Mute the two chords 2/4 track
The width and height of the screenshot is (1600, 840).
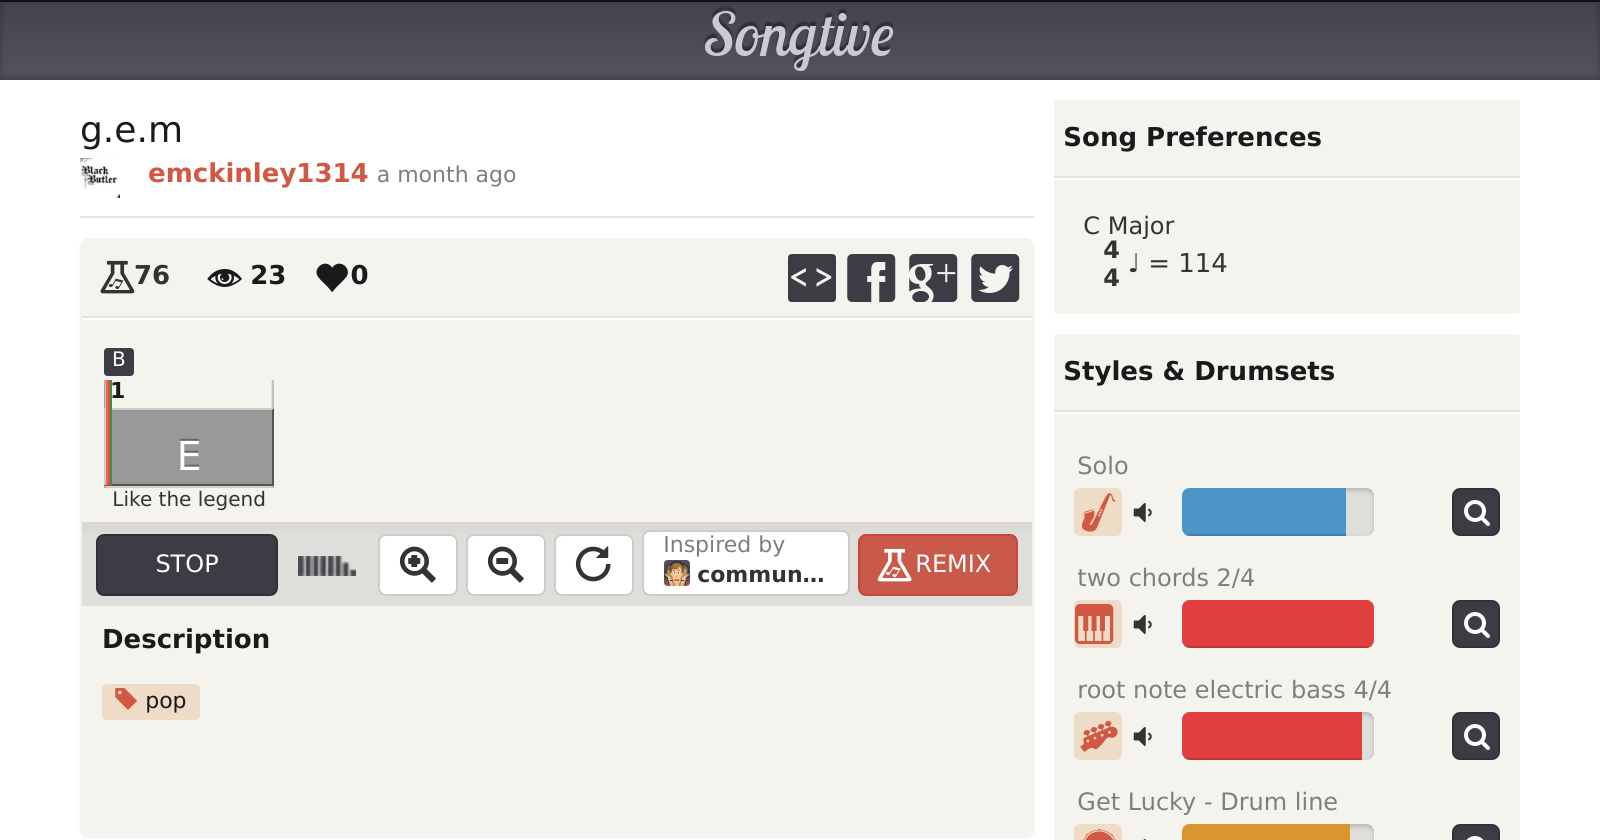point(1143,625)
